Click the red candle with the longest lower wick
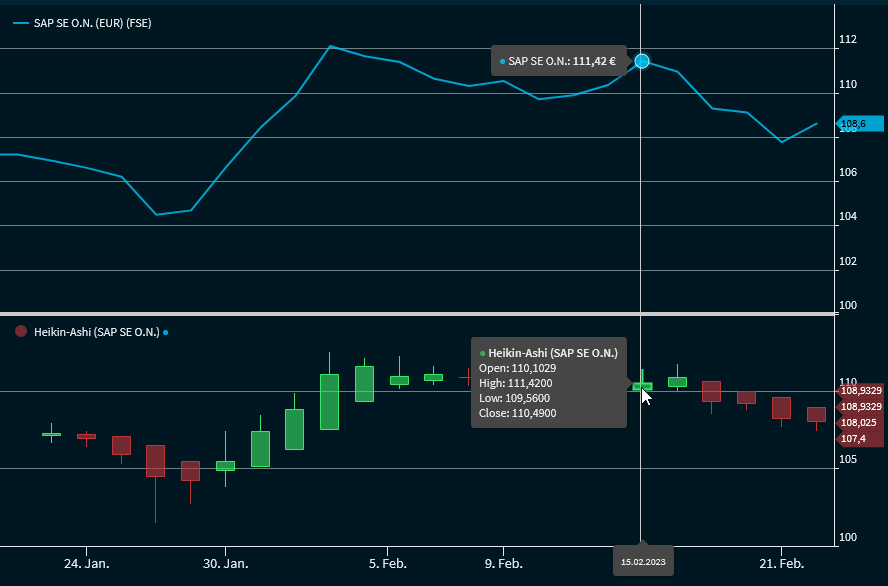Viewport: 888px width, 586px height. tap(155, 460)
